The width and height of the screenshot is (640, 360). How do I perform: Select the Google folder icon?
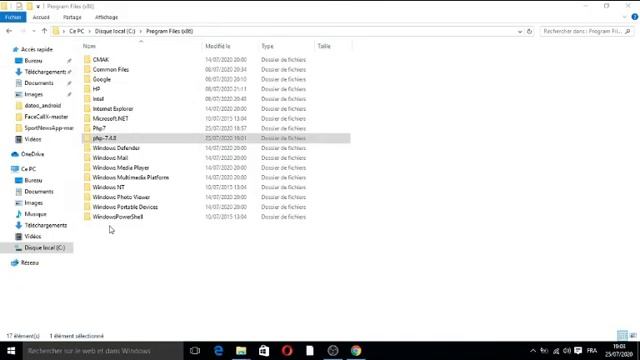[x=87, y=79]
